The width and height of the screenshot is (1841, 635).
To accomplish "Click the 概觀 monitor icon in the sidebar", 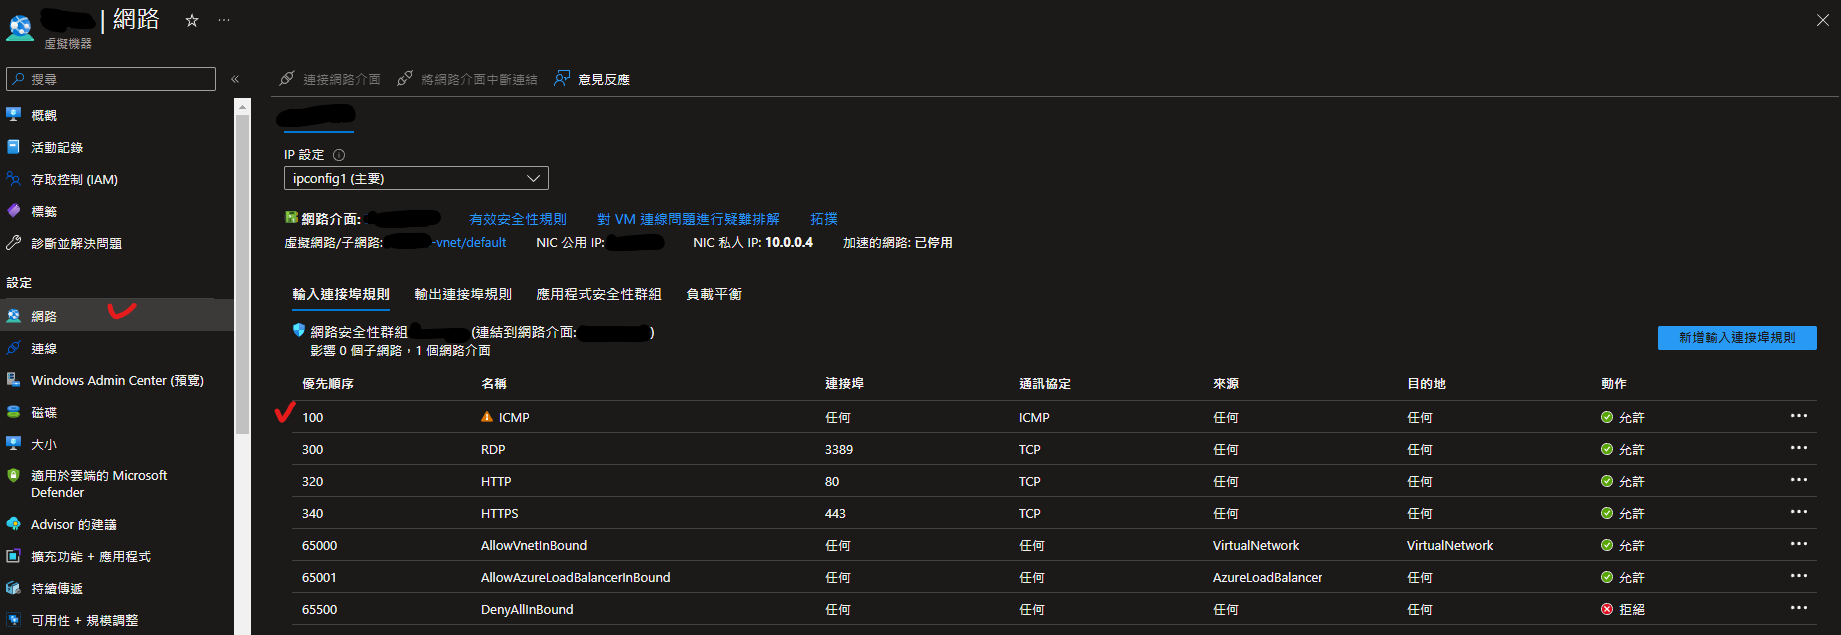I will (14, 115).
